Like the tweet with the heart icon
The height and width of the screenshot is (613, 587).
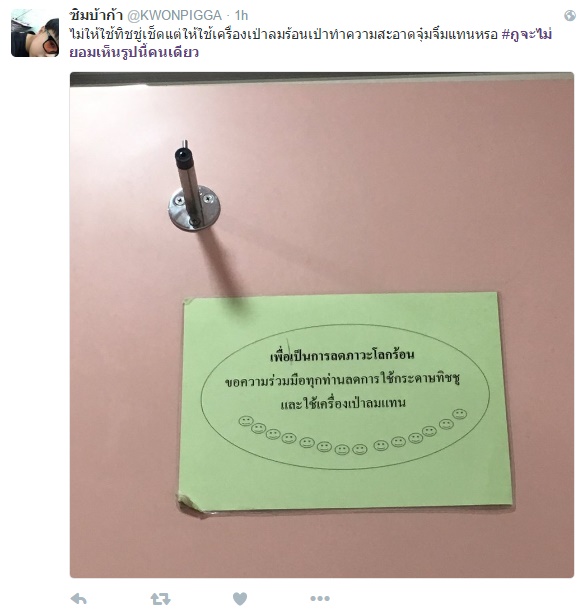pyautogui.click(x=240, y=599)
